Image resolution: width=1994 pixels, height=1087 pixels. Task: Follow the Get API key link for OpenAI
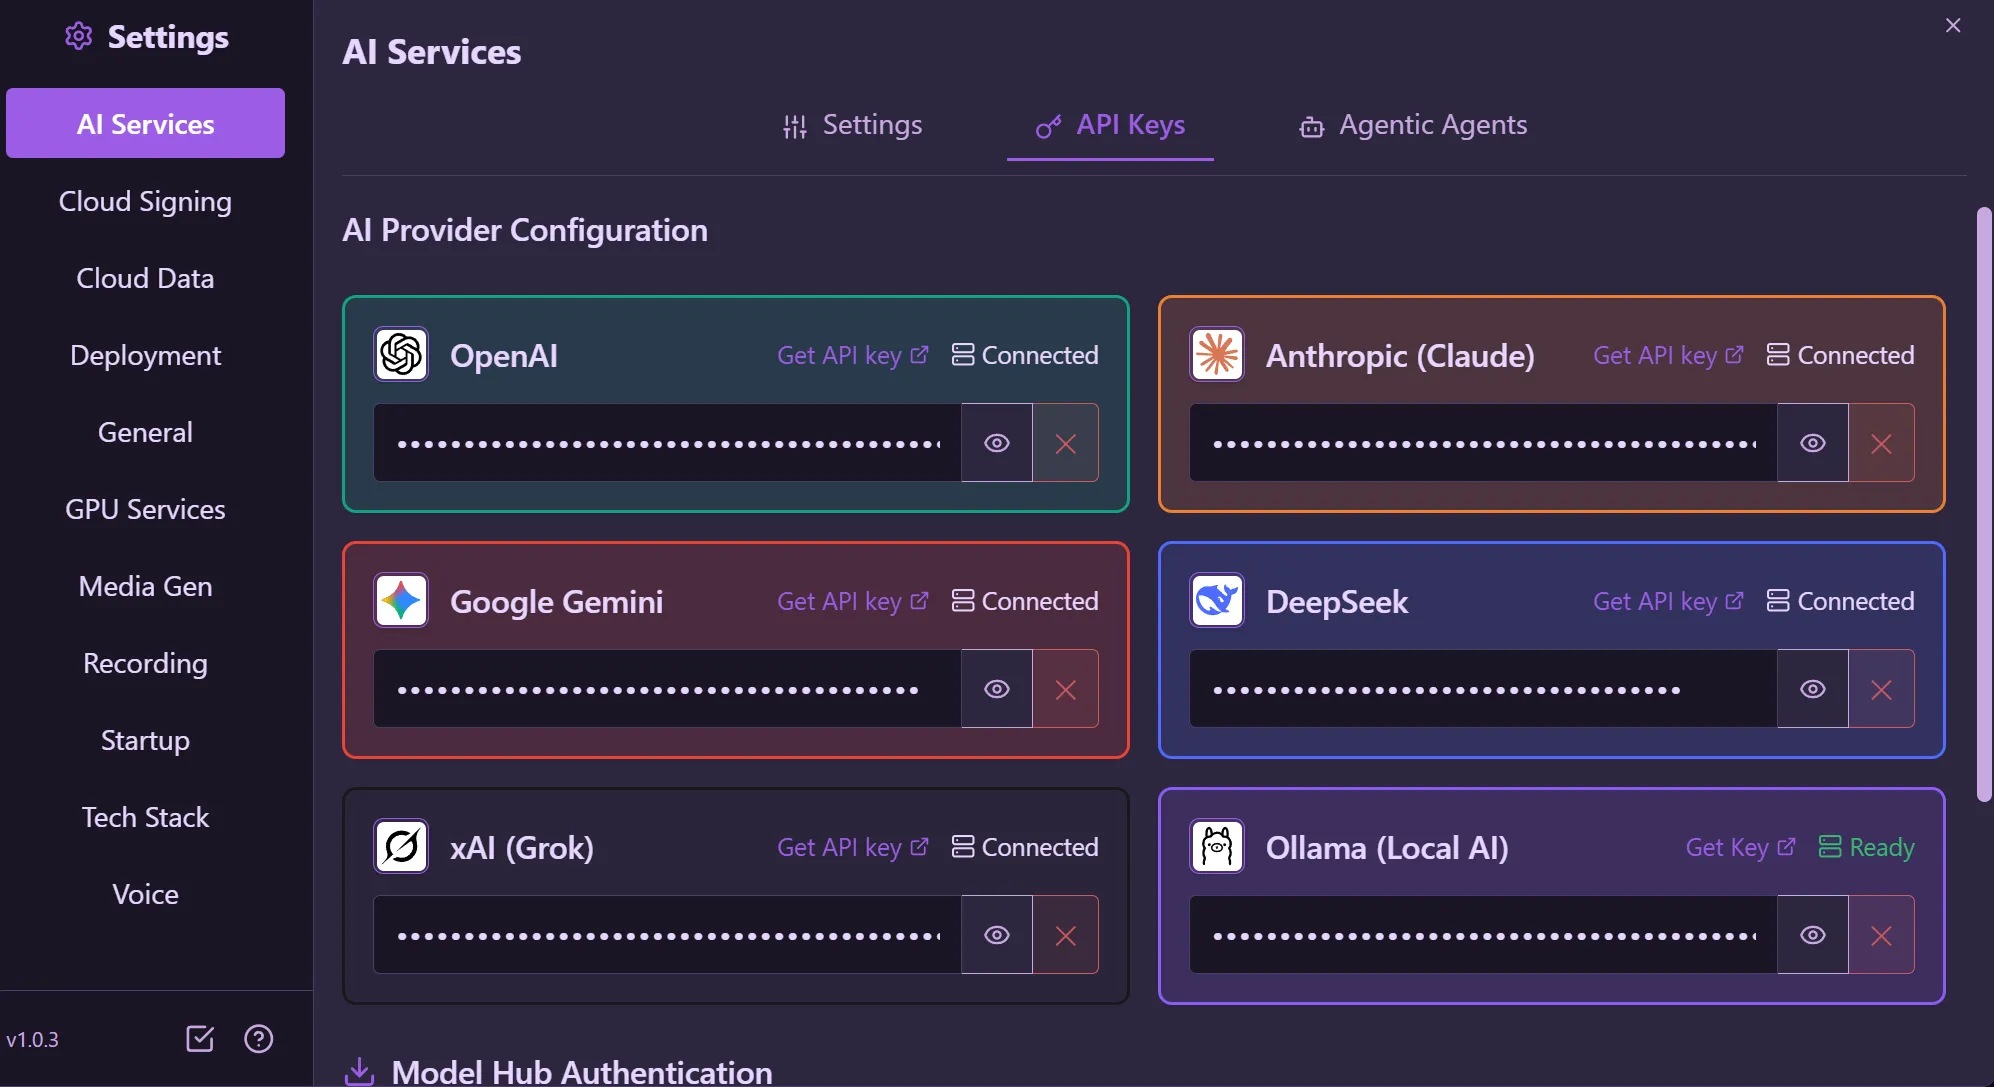(853, 355)
